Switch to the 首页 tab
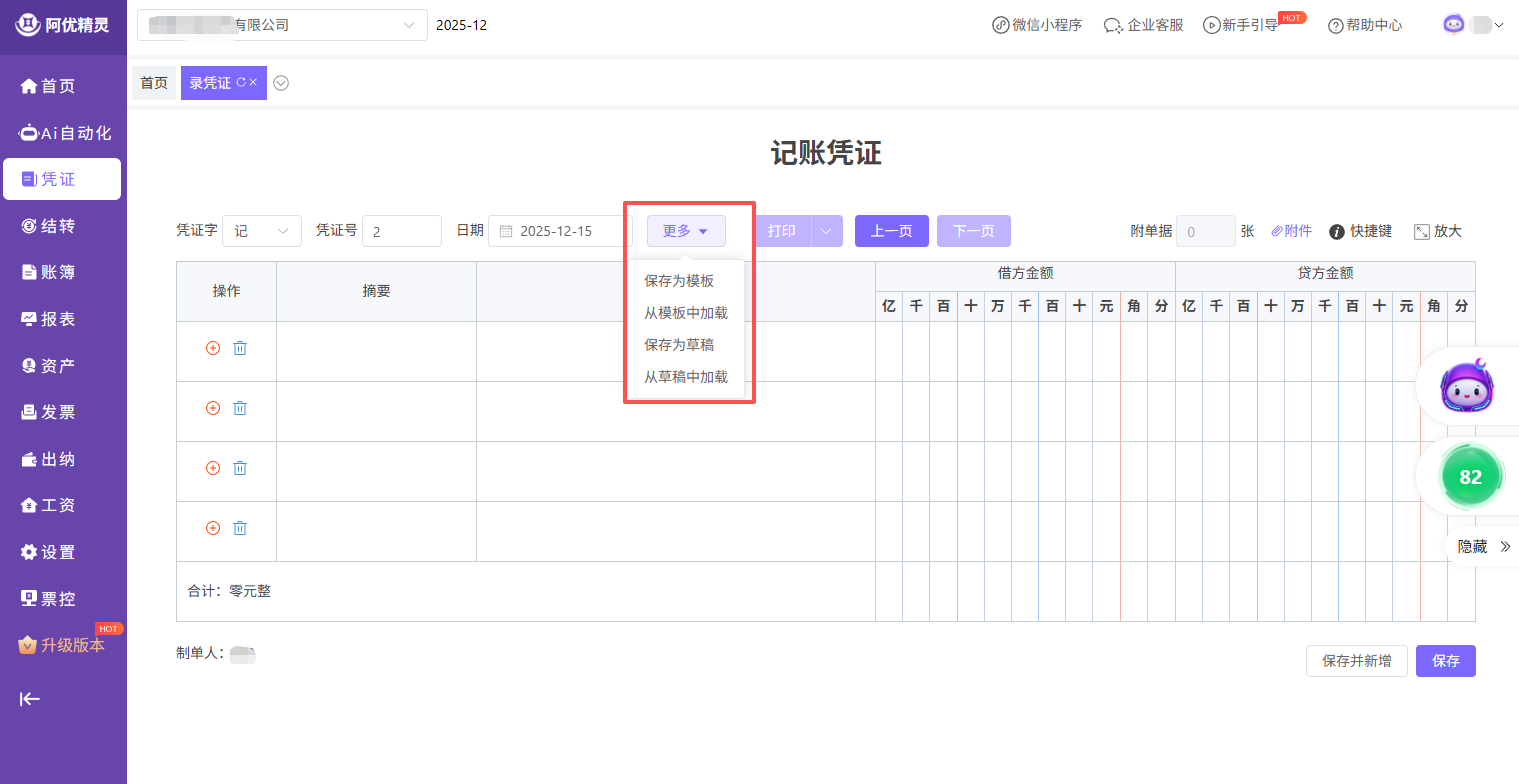The image size is (1519, 784). click(154, 83)
